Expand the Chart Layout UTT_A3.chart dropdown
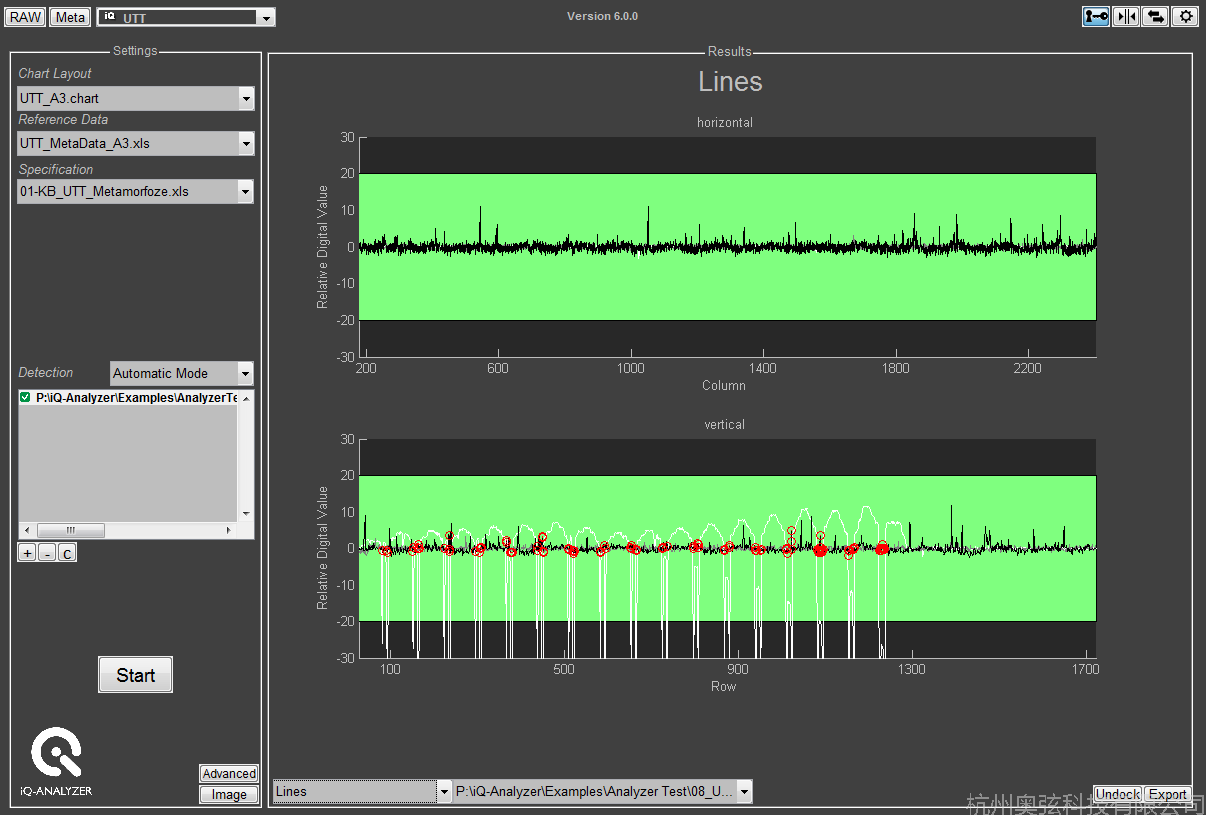Screen dimensions: 1206x815 246,98
